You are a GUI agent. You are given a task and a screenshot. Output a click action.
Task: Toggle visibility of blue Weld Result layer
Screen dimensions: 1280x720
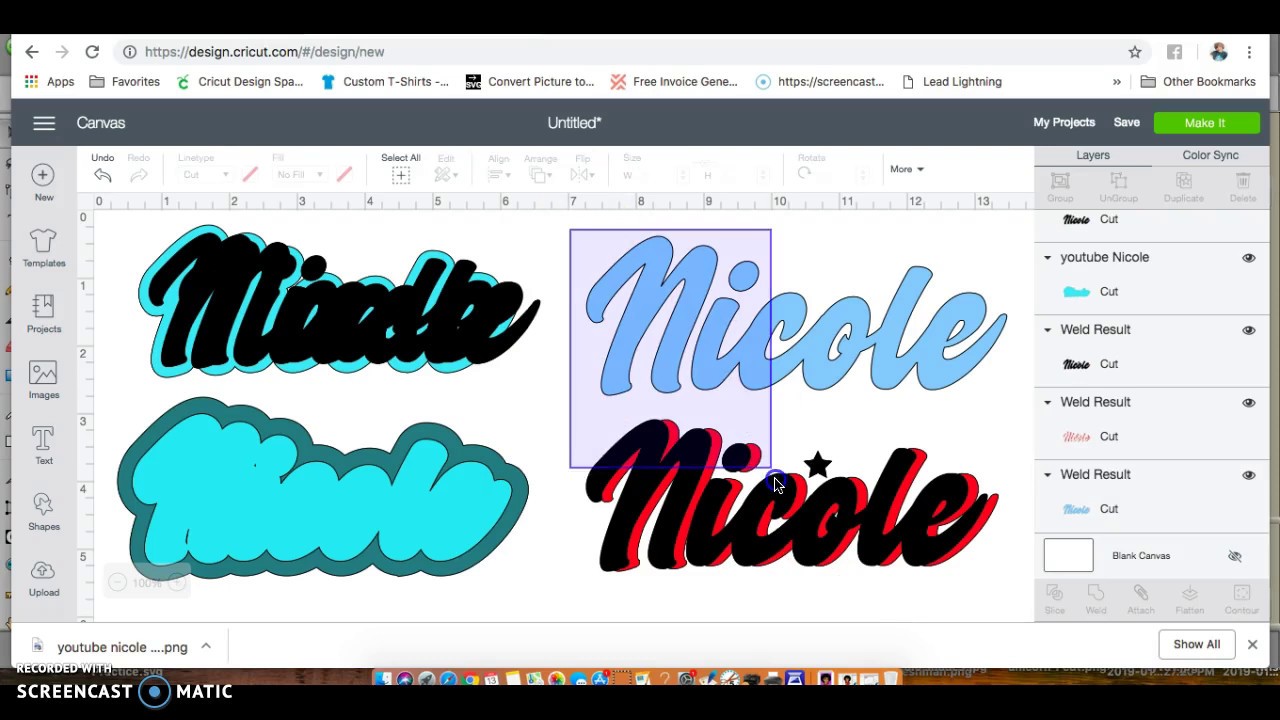click(1249, 476)
